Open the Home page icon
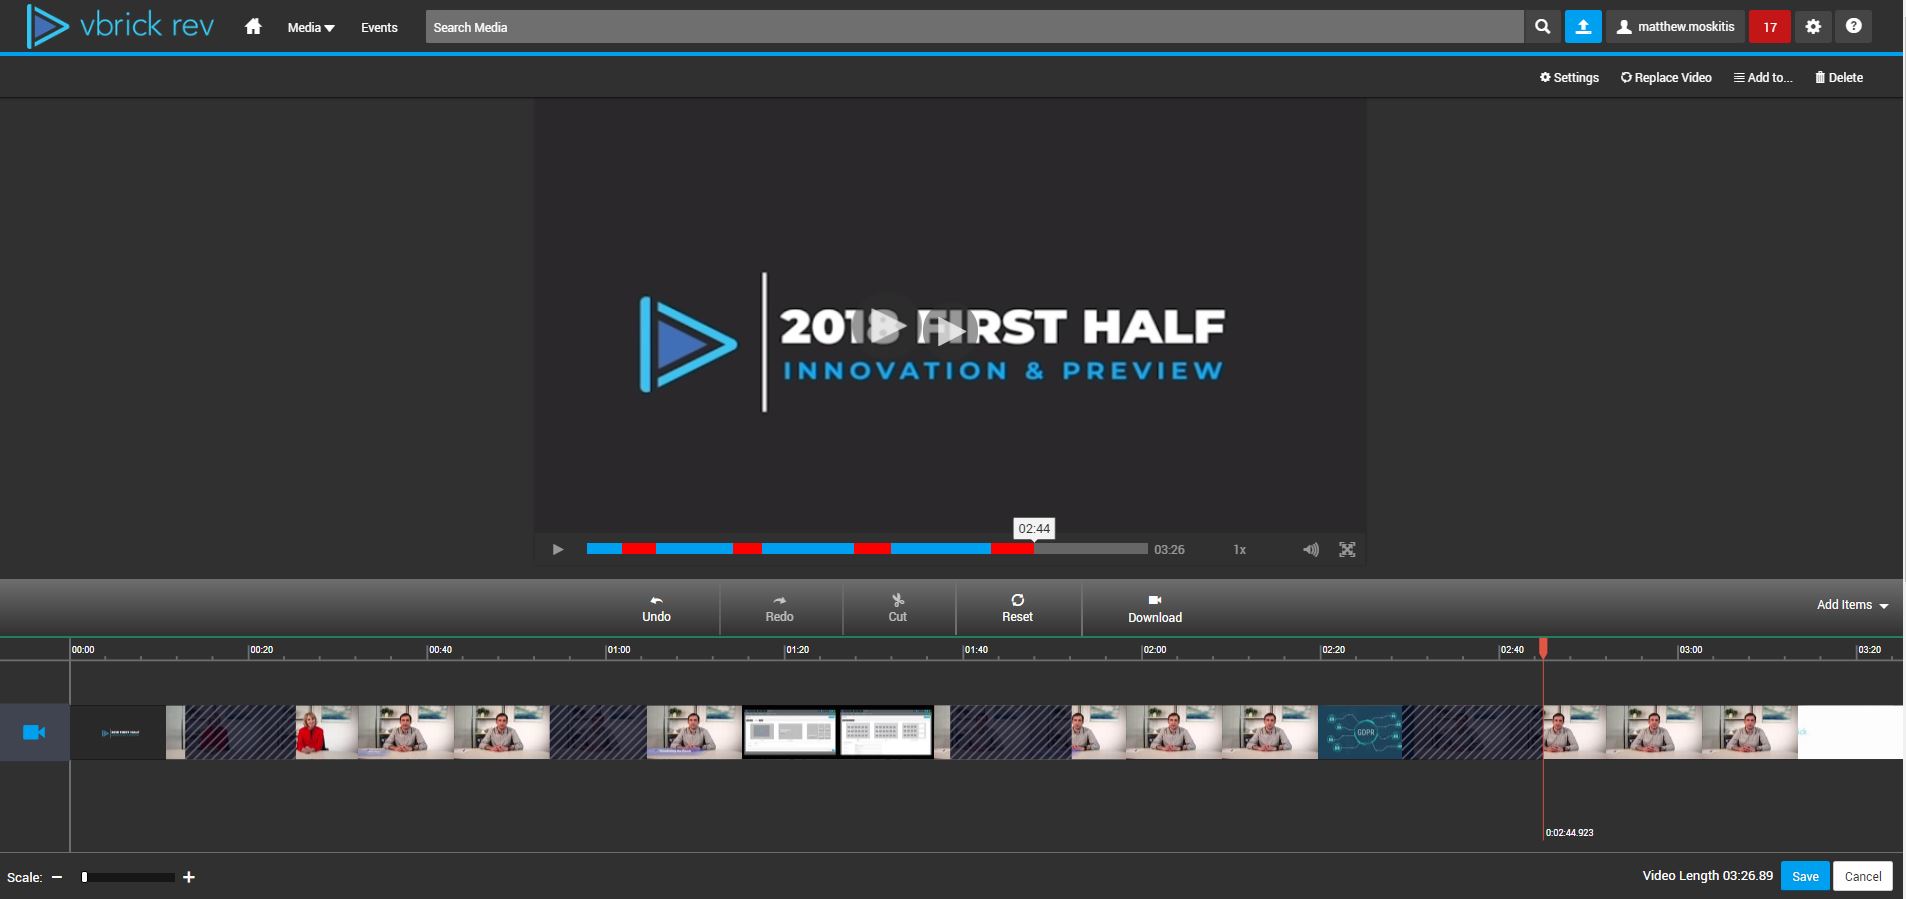The image size is (1906, 899). pos(253,27)
